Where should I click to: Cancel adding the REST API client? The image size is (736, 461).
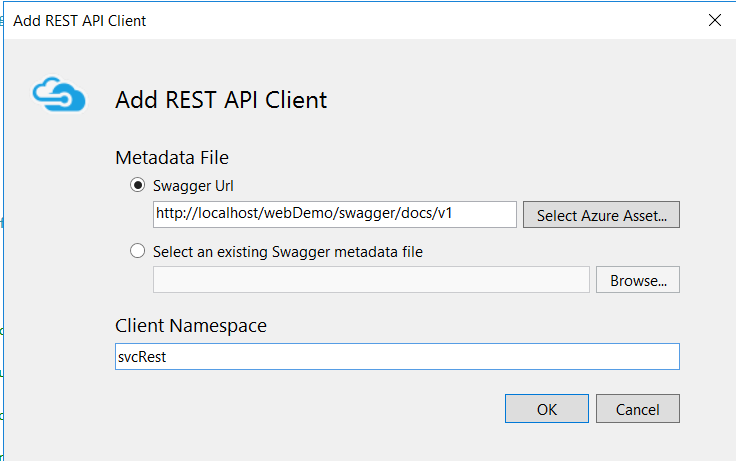pyautogui.click(x=638, y=409)
